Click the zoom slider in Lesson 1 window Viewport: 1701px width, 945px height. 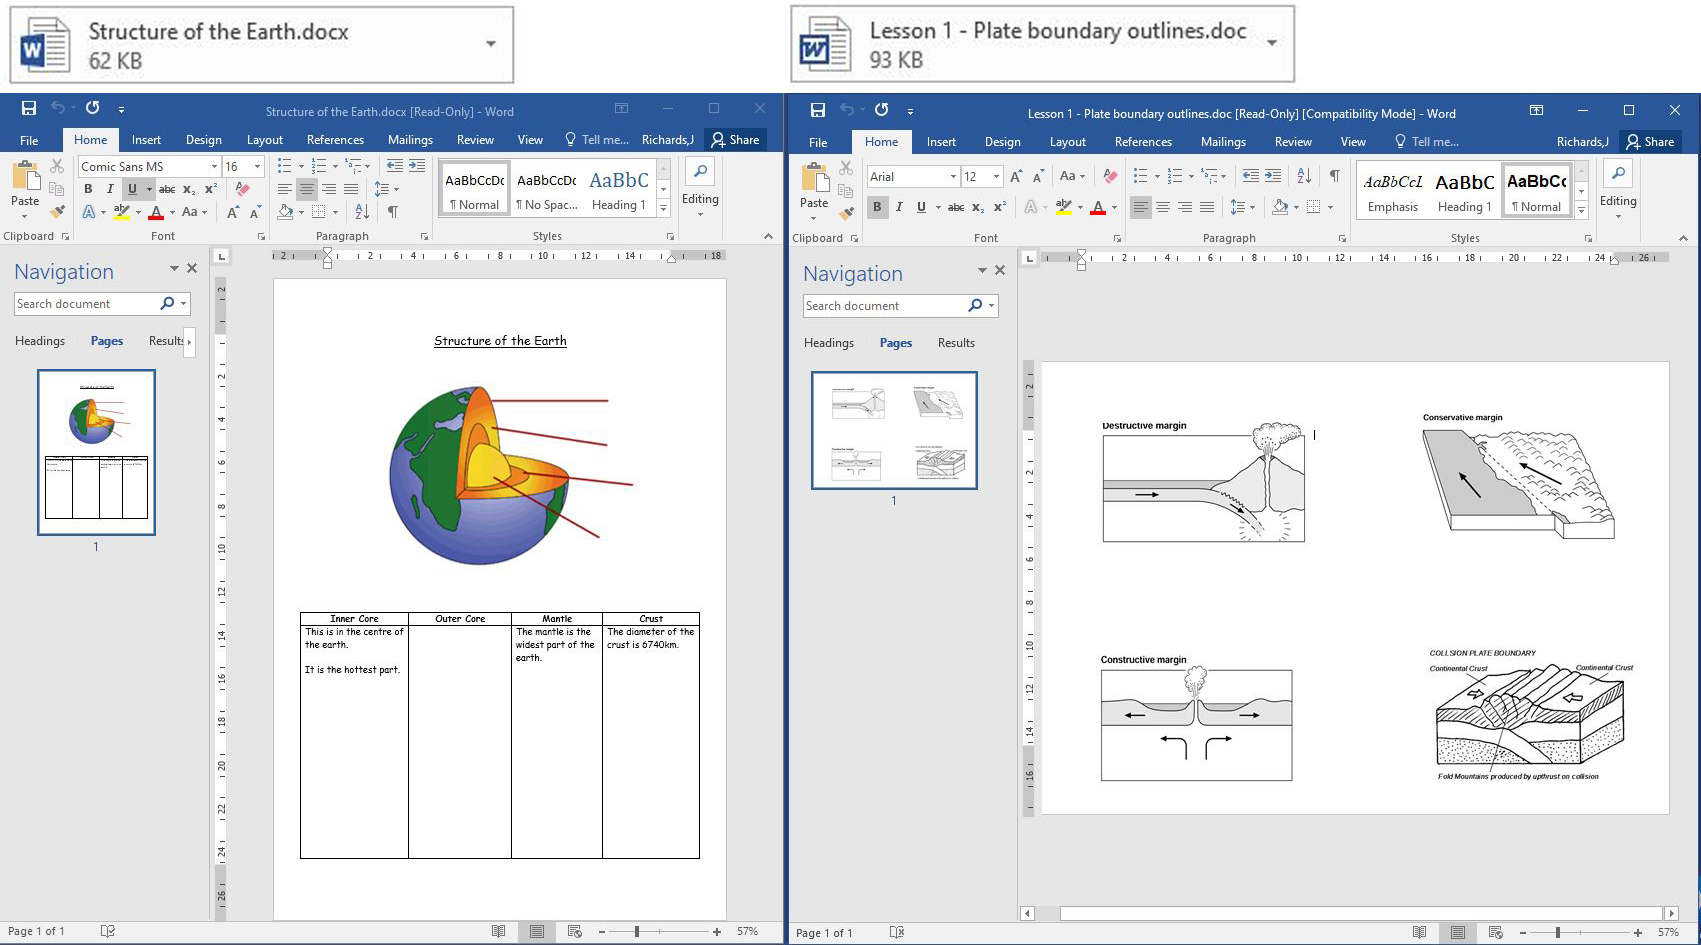point(1557,932)
